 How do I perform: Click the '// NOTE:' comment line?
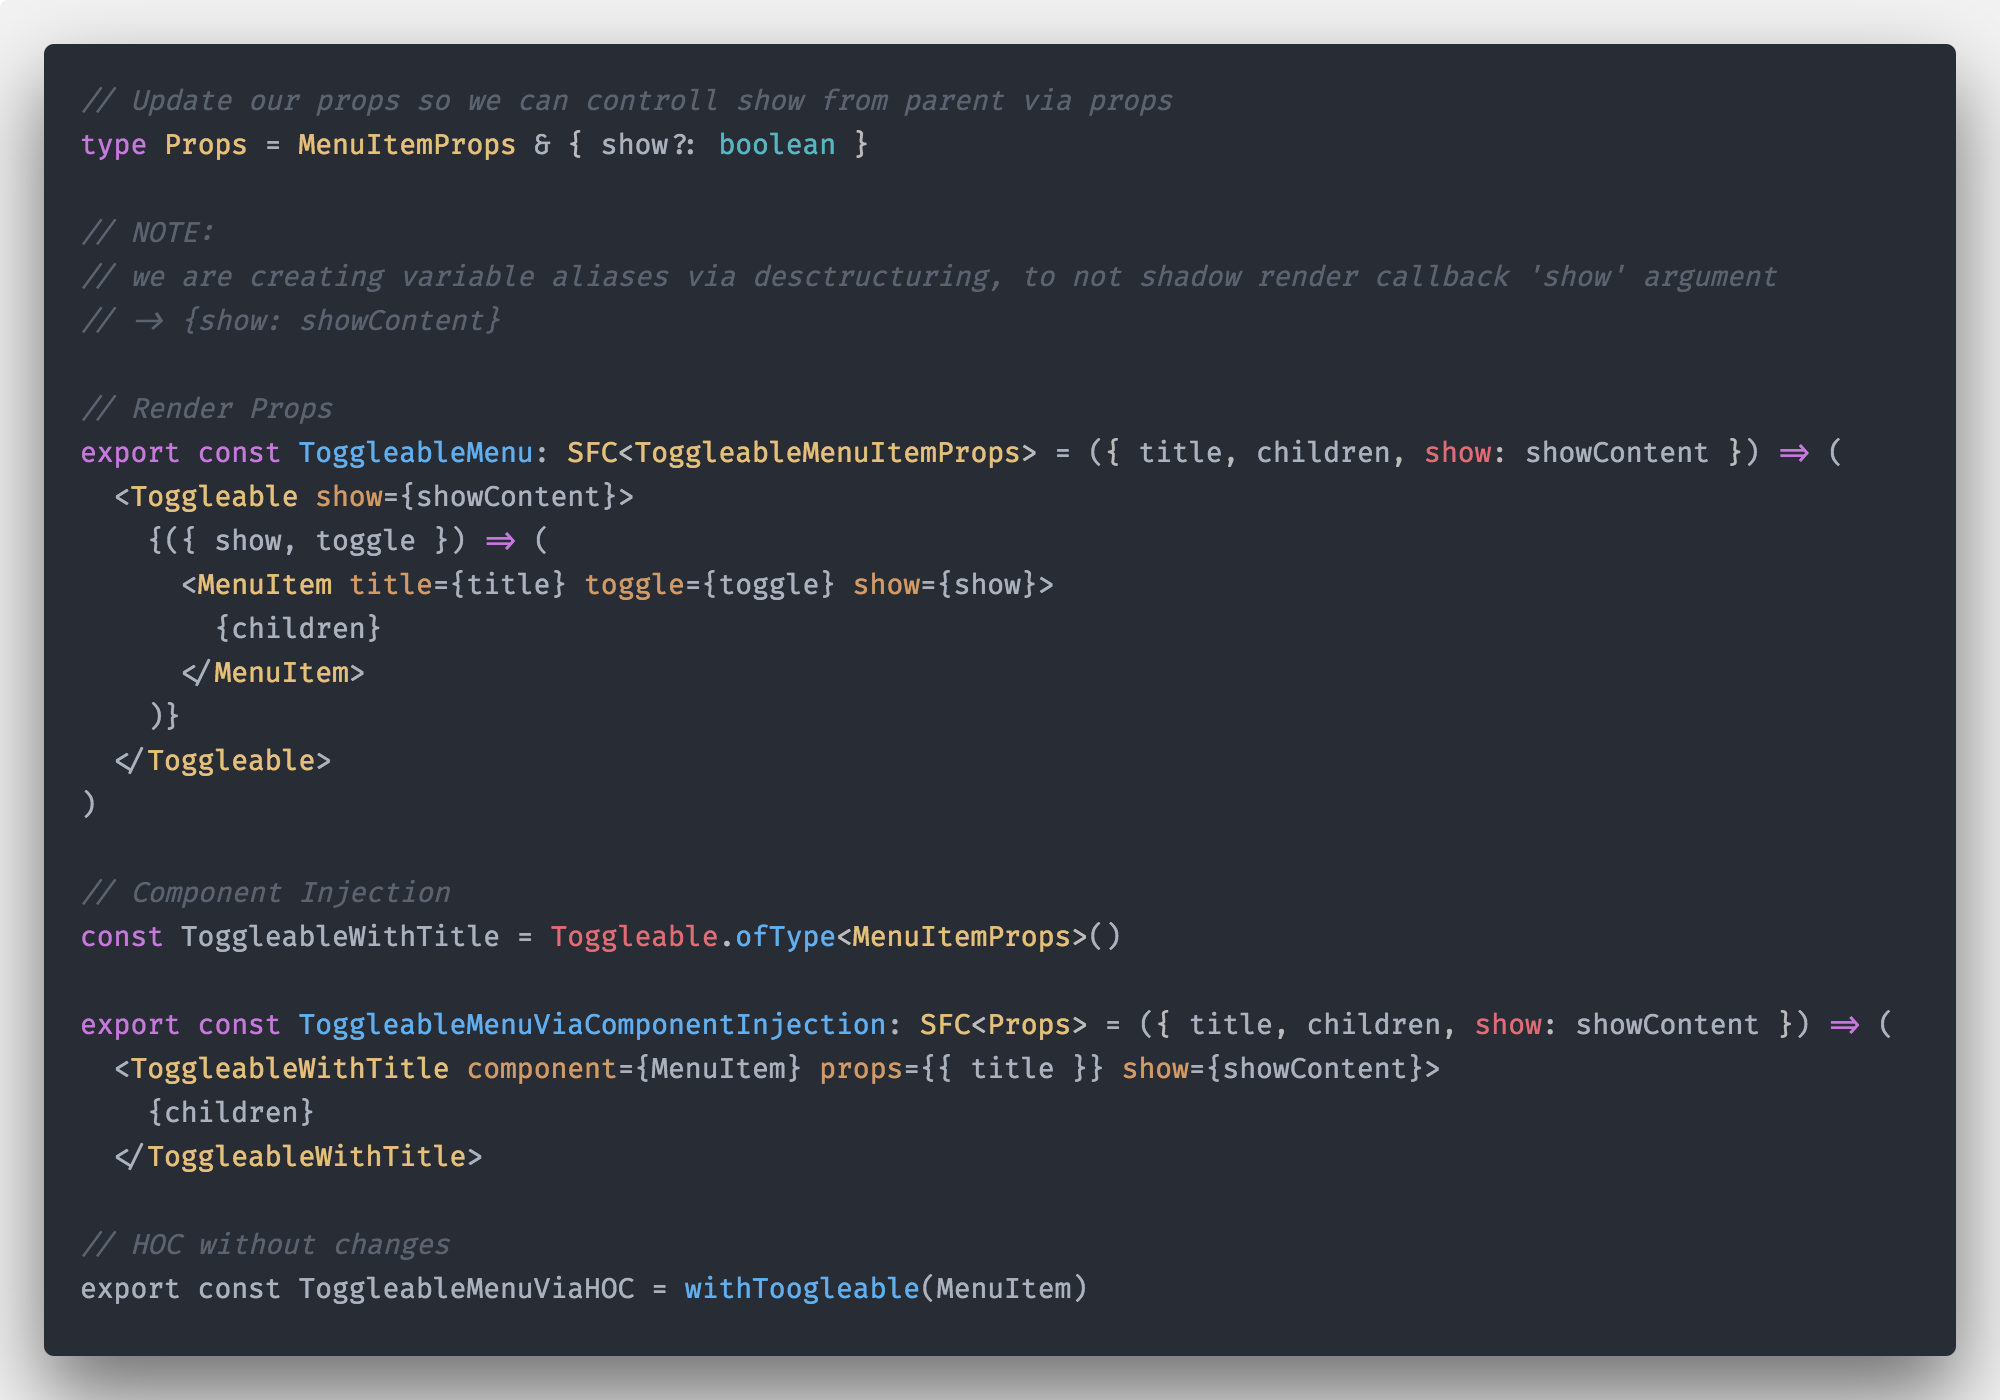(x=148, y=233)
